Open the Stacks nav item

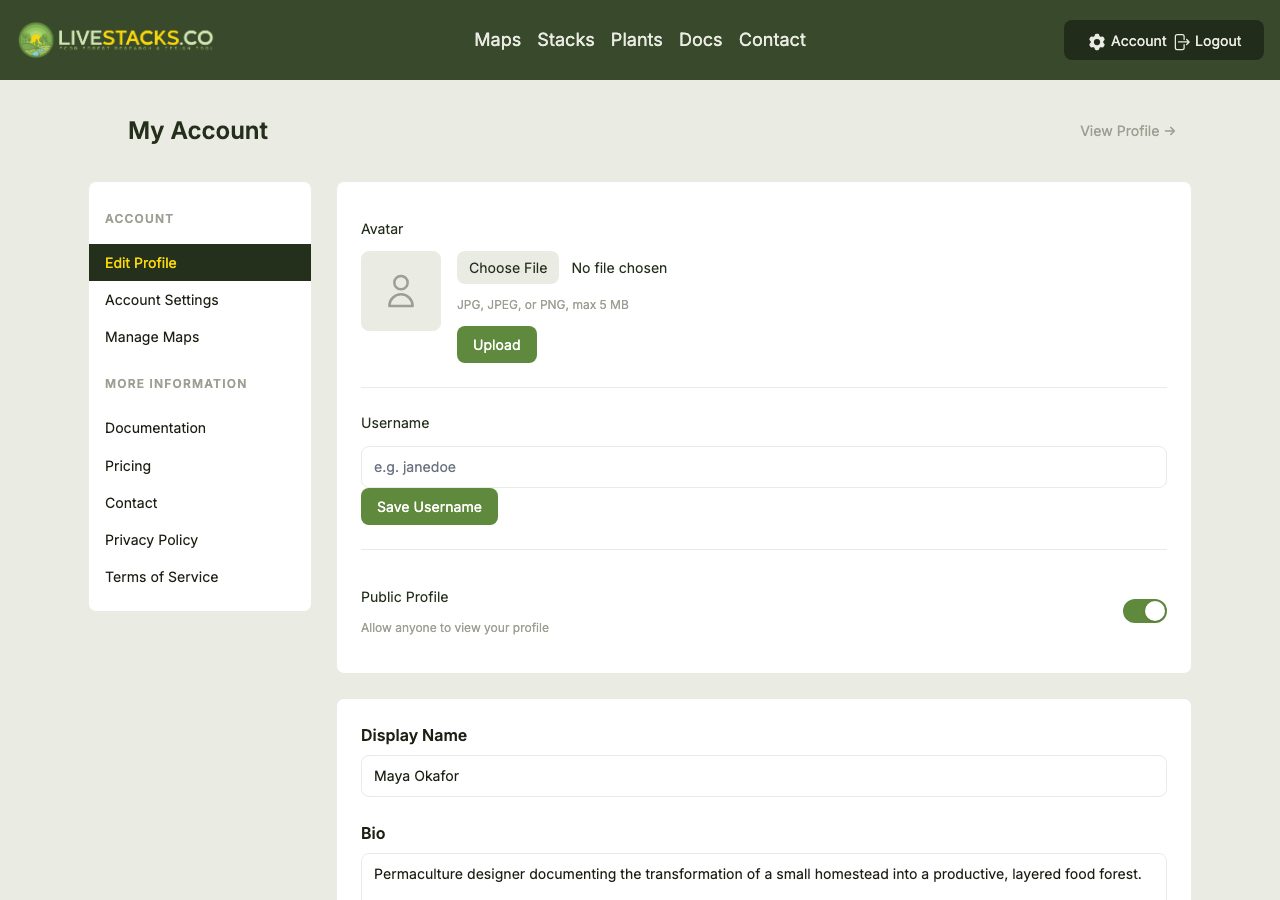[x=566, y=40]
